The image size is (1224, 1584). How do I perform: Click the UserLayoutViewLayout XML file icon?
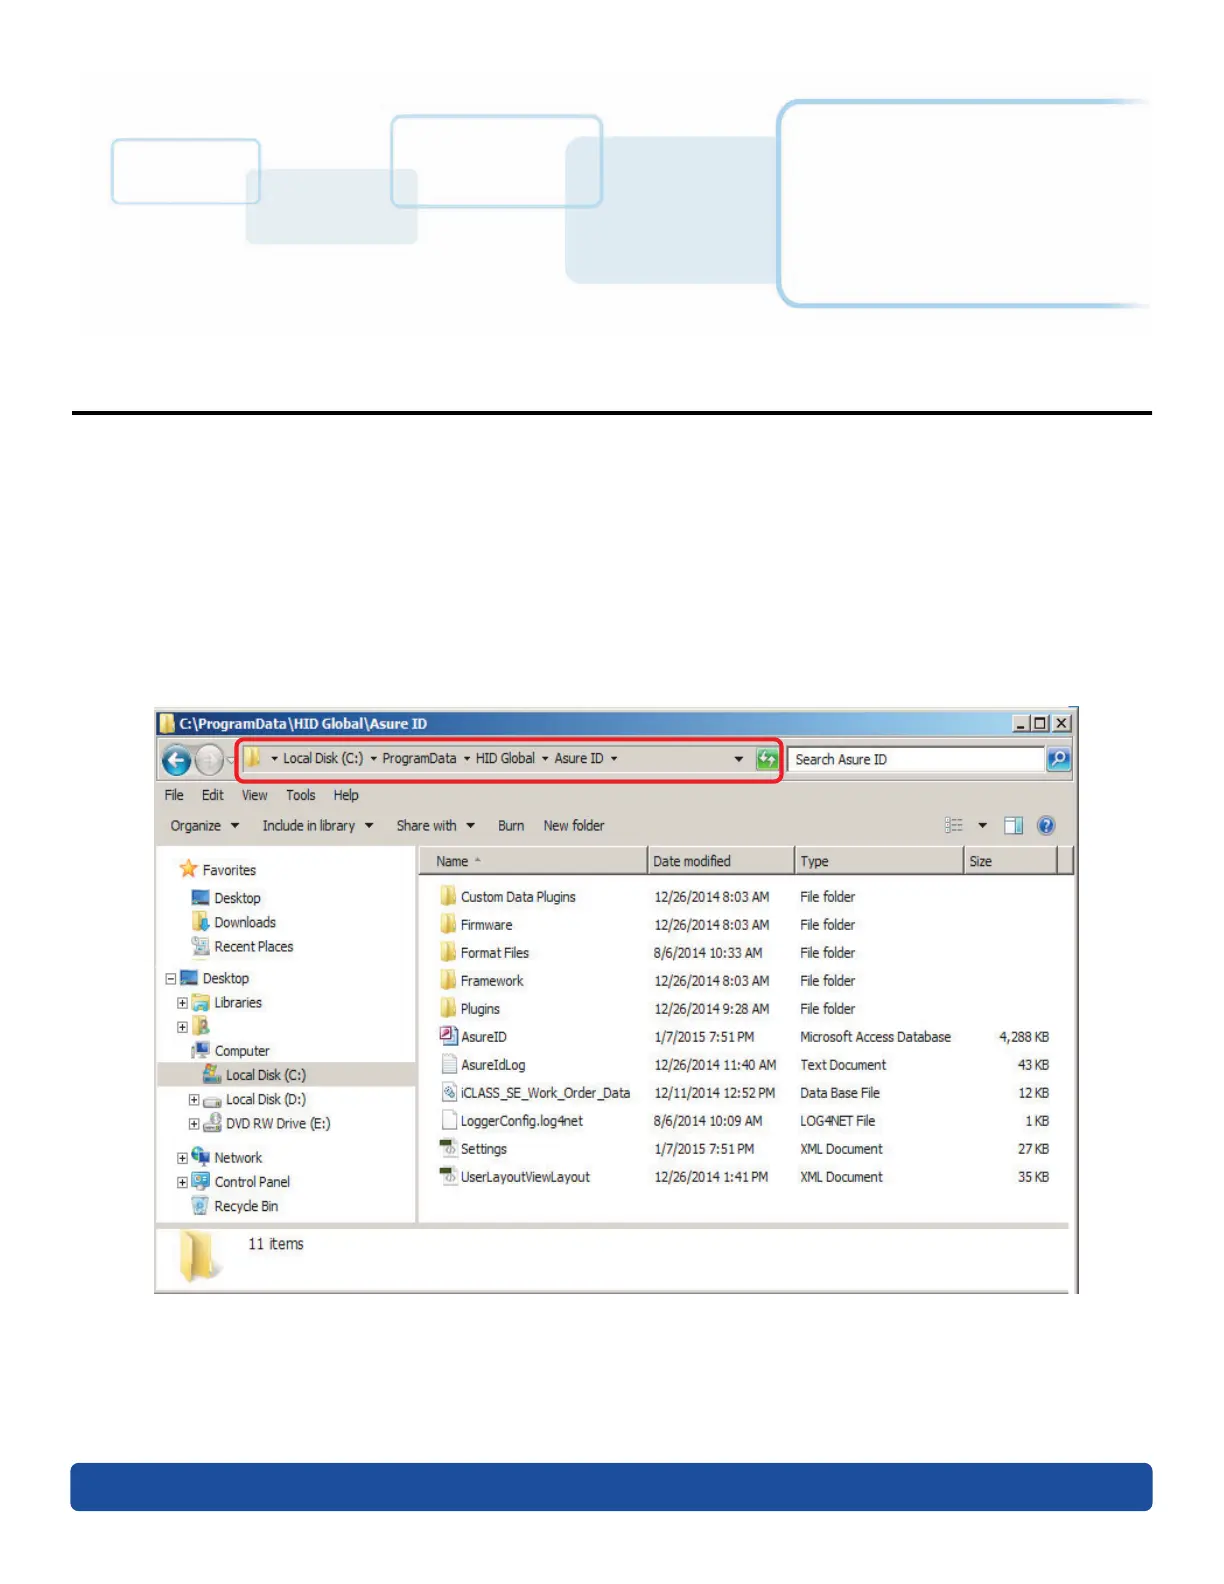point(449,1176)
